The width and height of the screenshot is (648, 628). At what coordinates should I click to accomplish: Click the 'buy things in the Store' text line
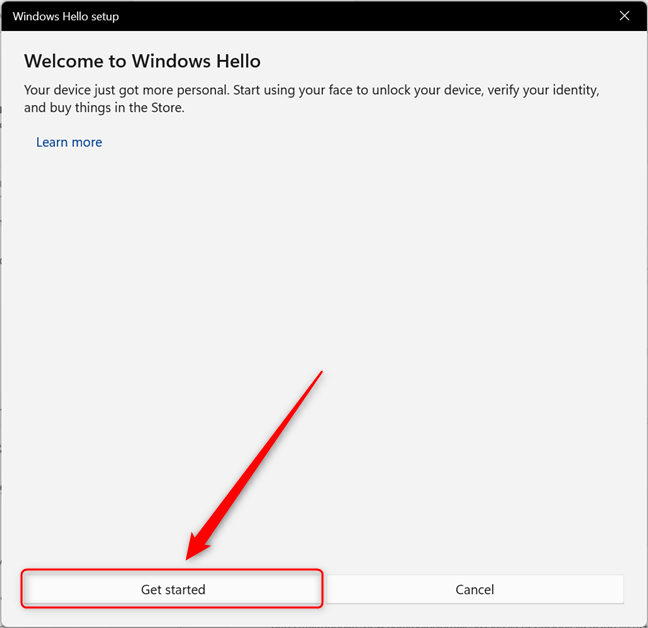point(104,107)
